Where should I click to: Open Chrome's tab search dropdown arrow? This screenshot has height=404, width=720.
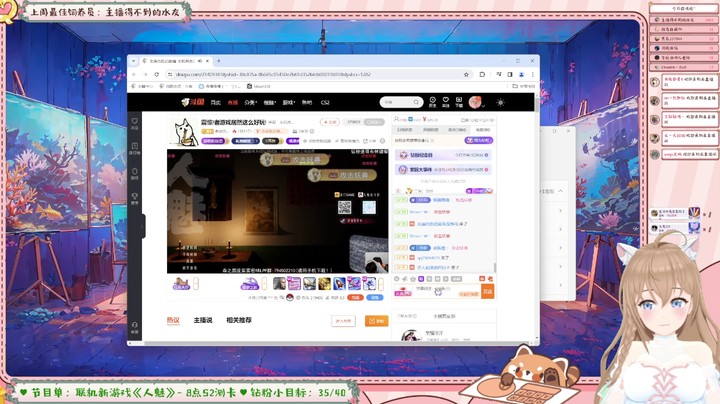(x=134, y=61)
